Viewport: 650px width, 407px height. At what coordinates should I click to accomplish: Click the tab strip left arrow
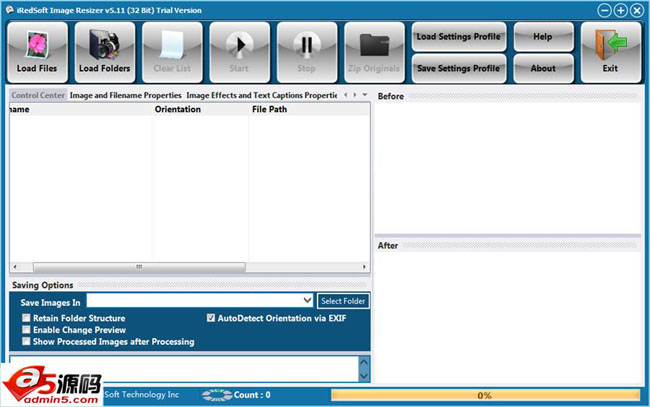point(345,95)
